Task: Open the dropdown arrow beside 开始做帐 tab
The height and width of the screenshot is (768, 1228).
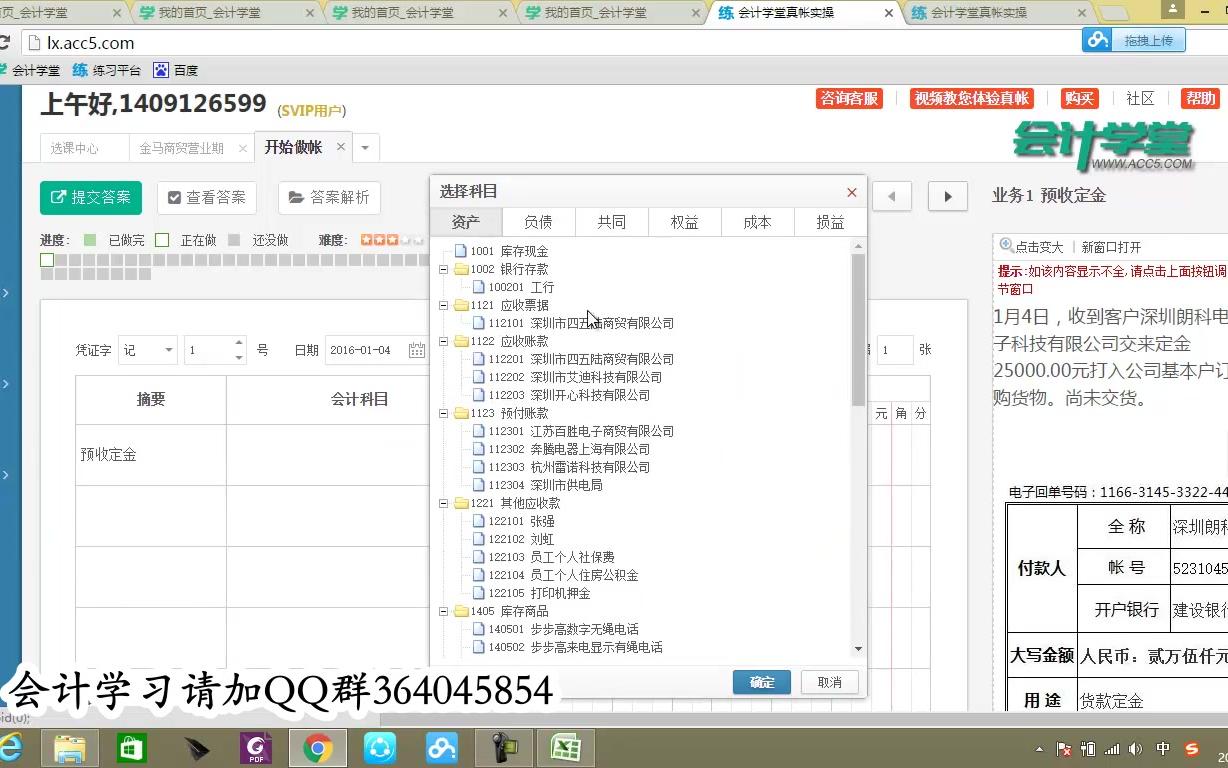Action: pos(366,146)
